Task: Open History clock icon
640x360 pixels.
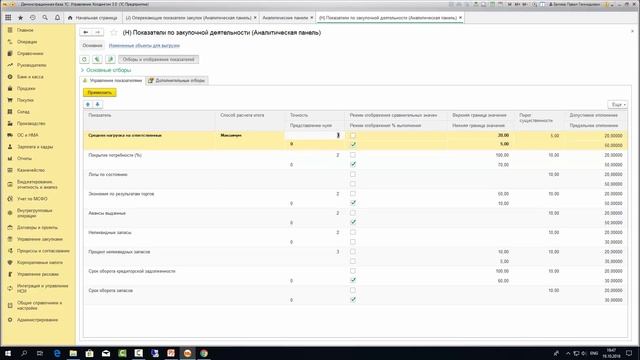Action: coord(33,18)
